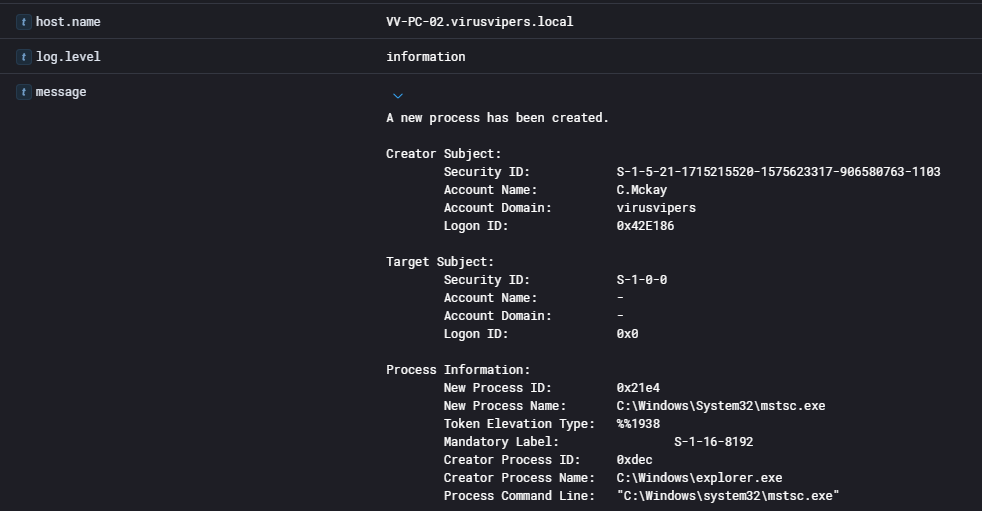Click the Token Elevation Type %%1938 value
982x511 pixels.
click(638, 424)
